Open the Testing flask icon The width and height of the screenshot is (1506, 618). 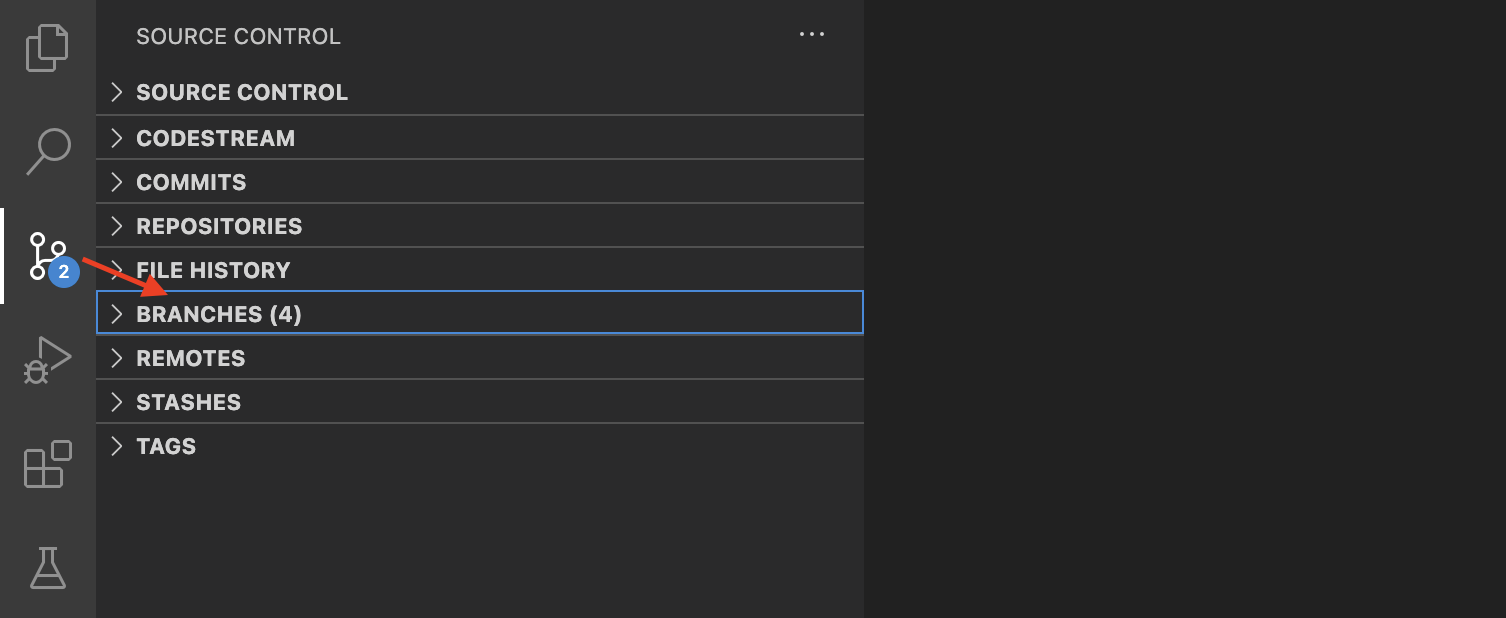tap(46, 568)
